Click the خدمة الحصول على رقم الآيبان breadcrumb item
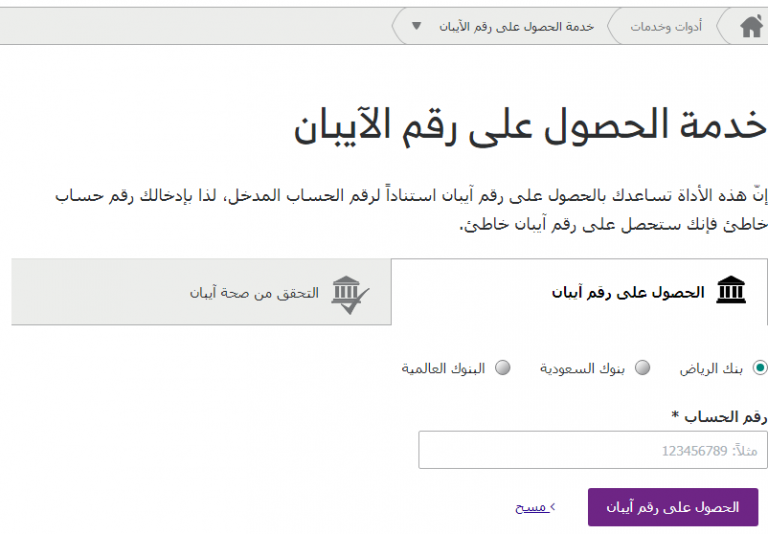 [x=516, y=26]
